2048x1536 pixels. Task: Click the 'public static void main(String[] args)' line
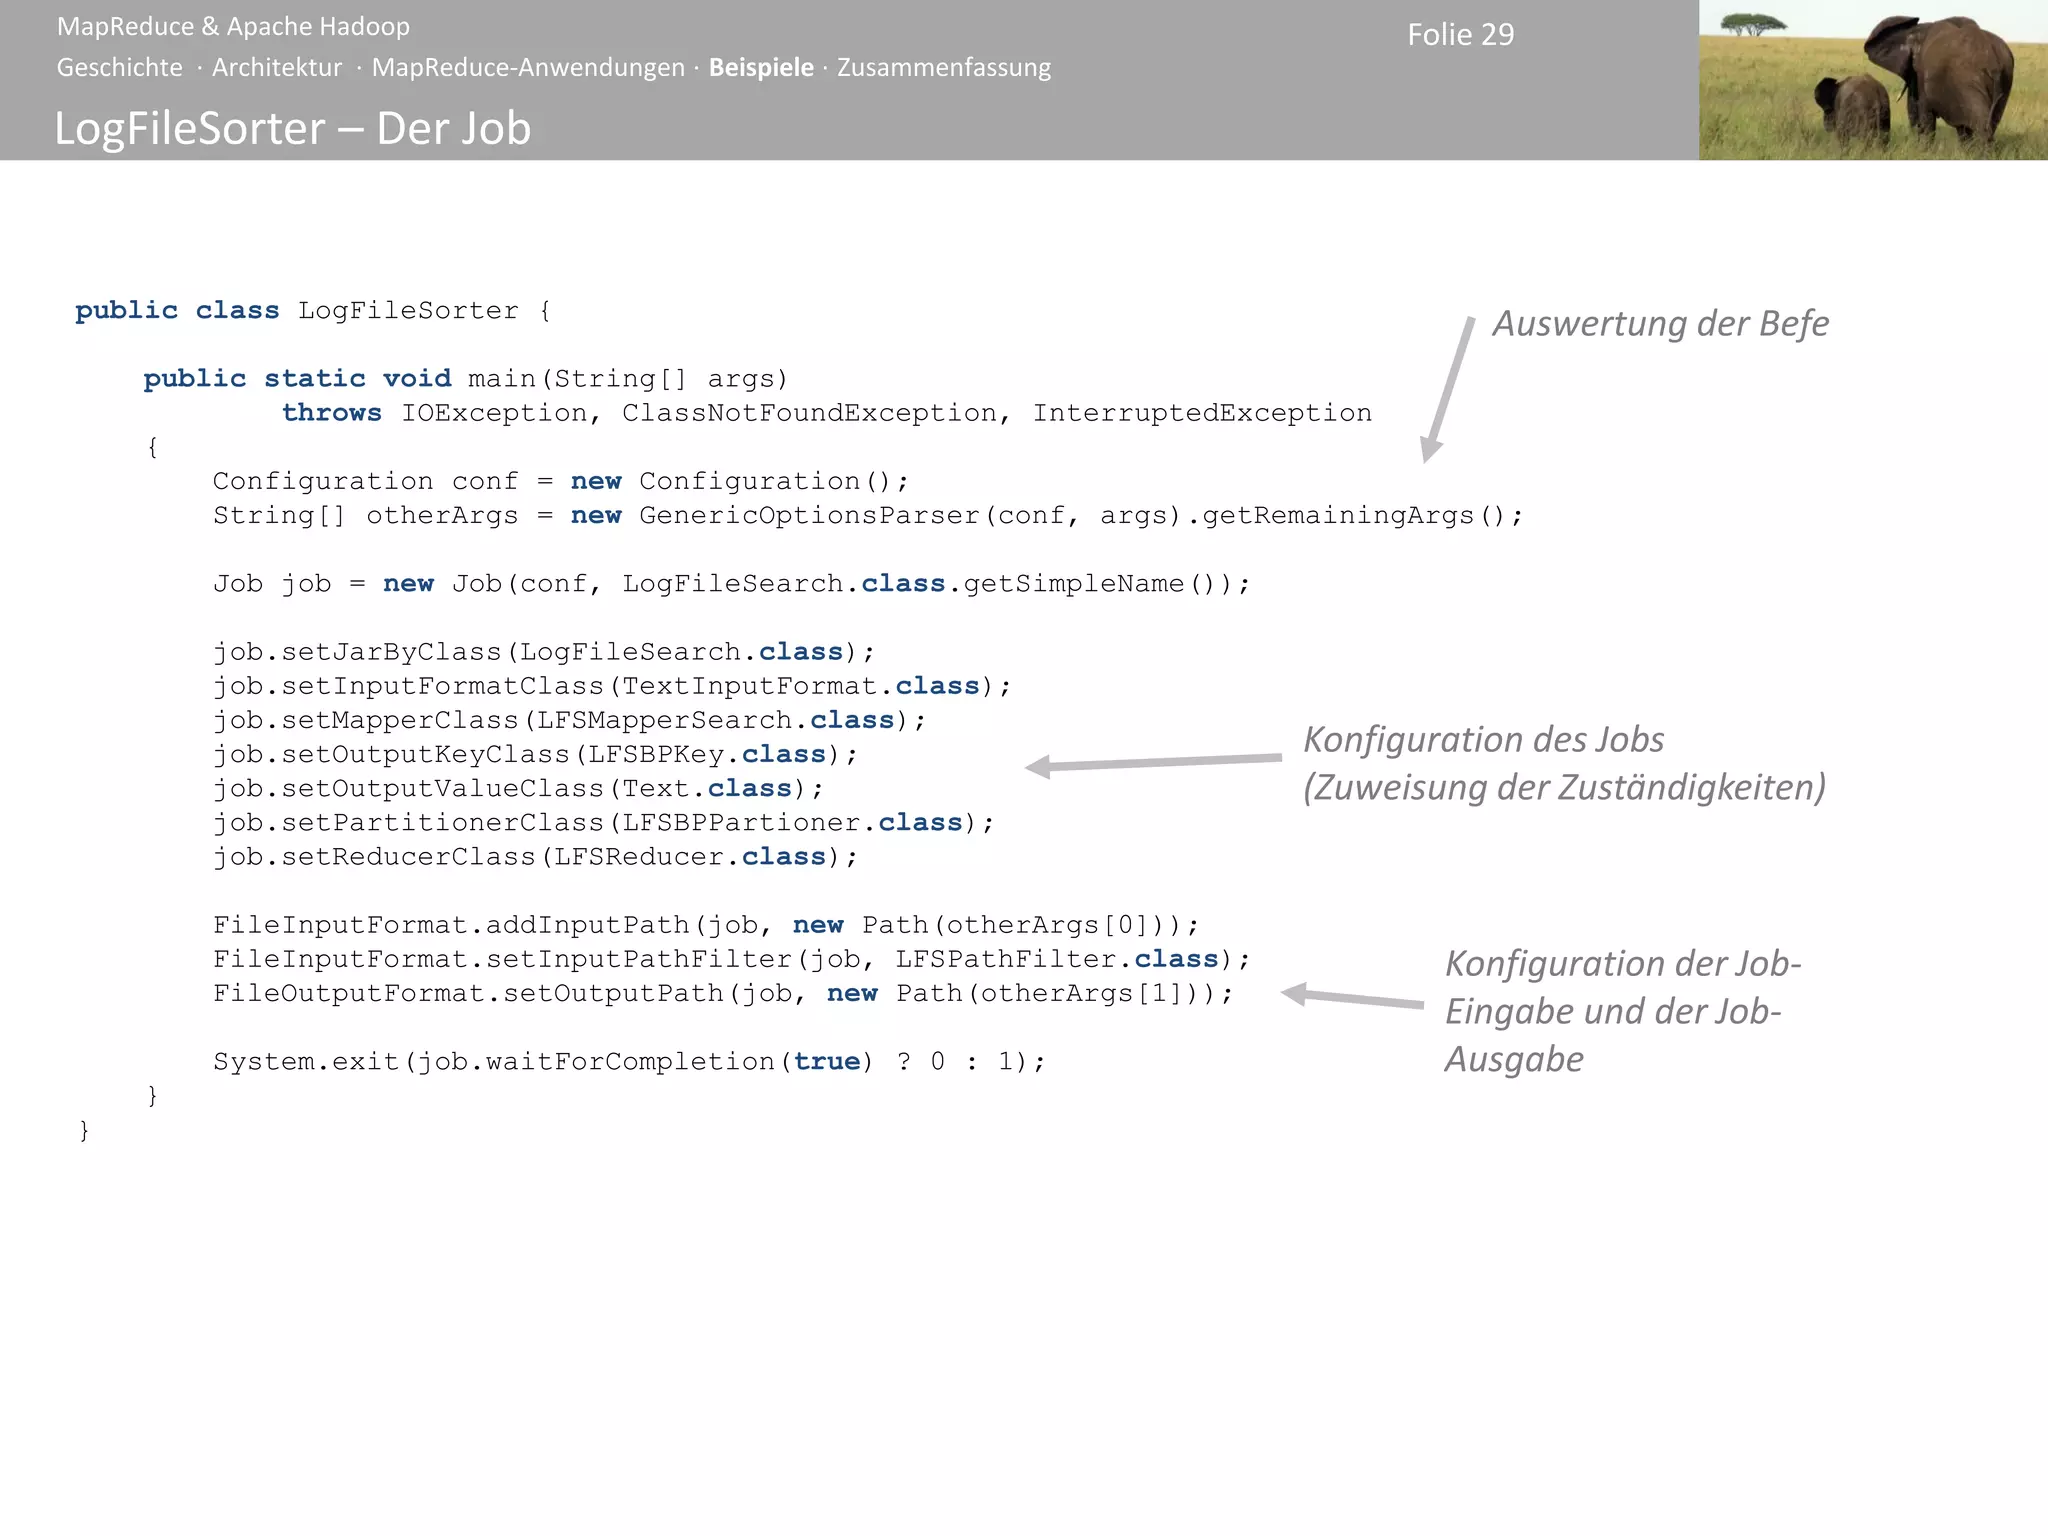tap(466, 379)
